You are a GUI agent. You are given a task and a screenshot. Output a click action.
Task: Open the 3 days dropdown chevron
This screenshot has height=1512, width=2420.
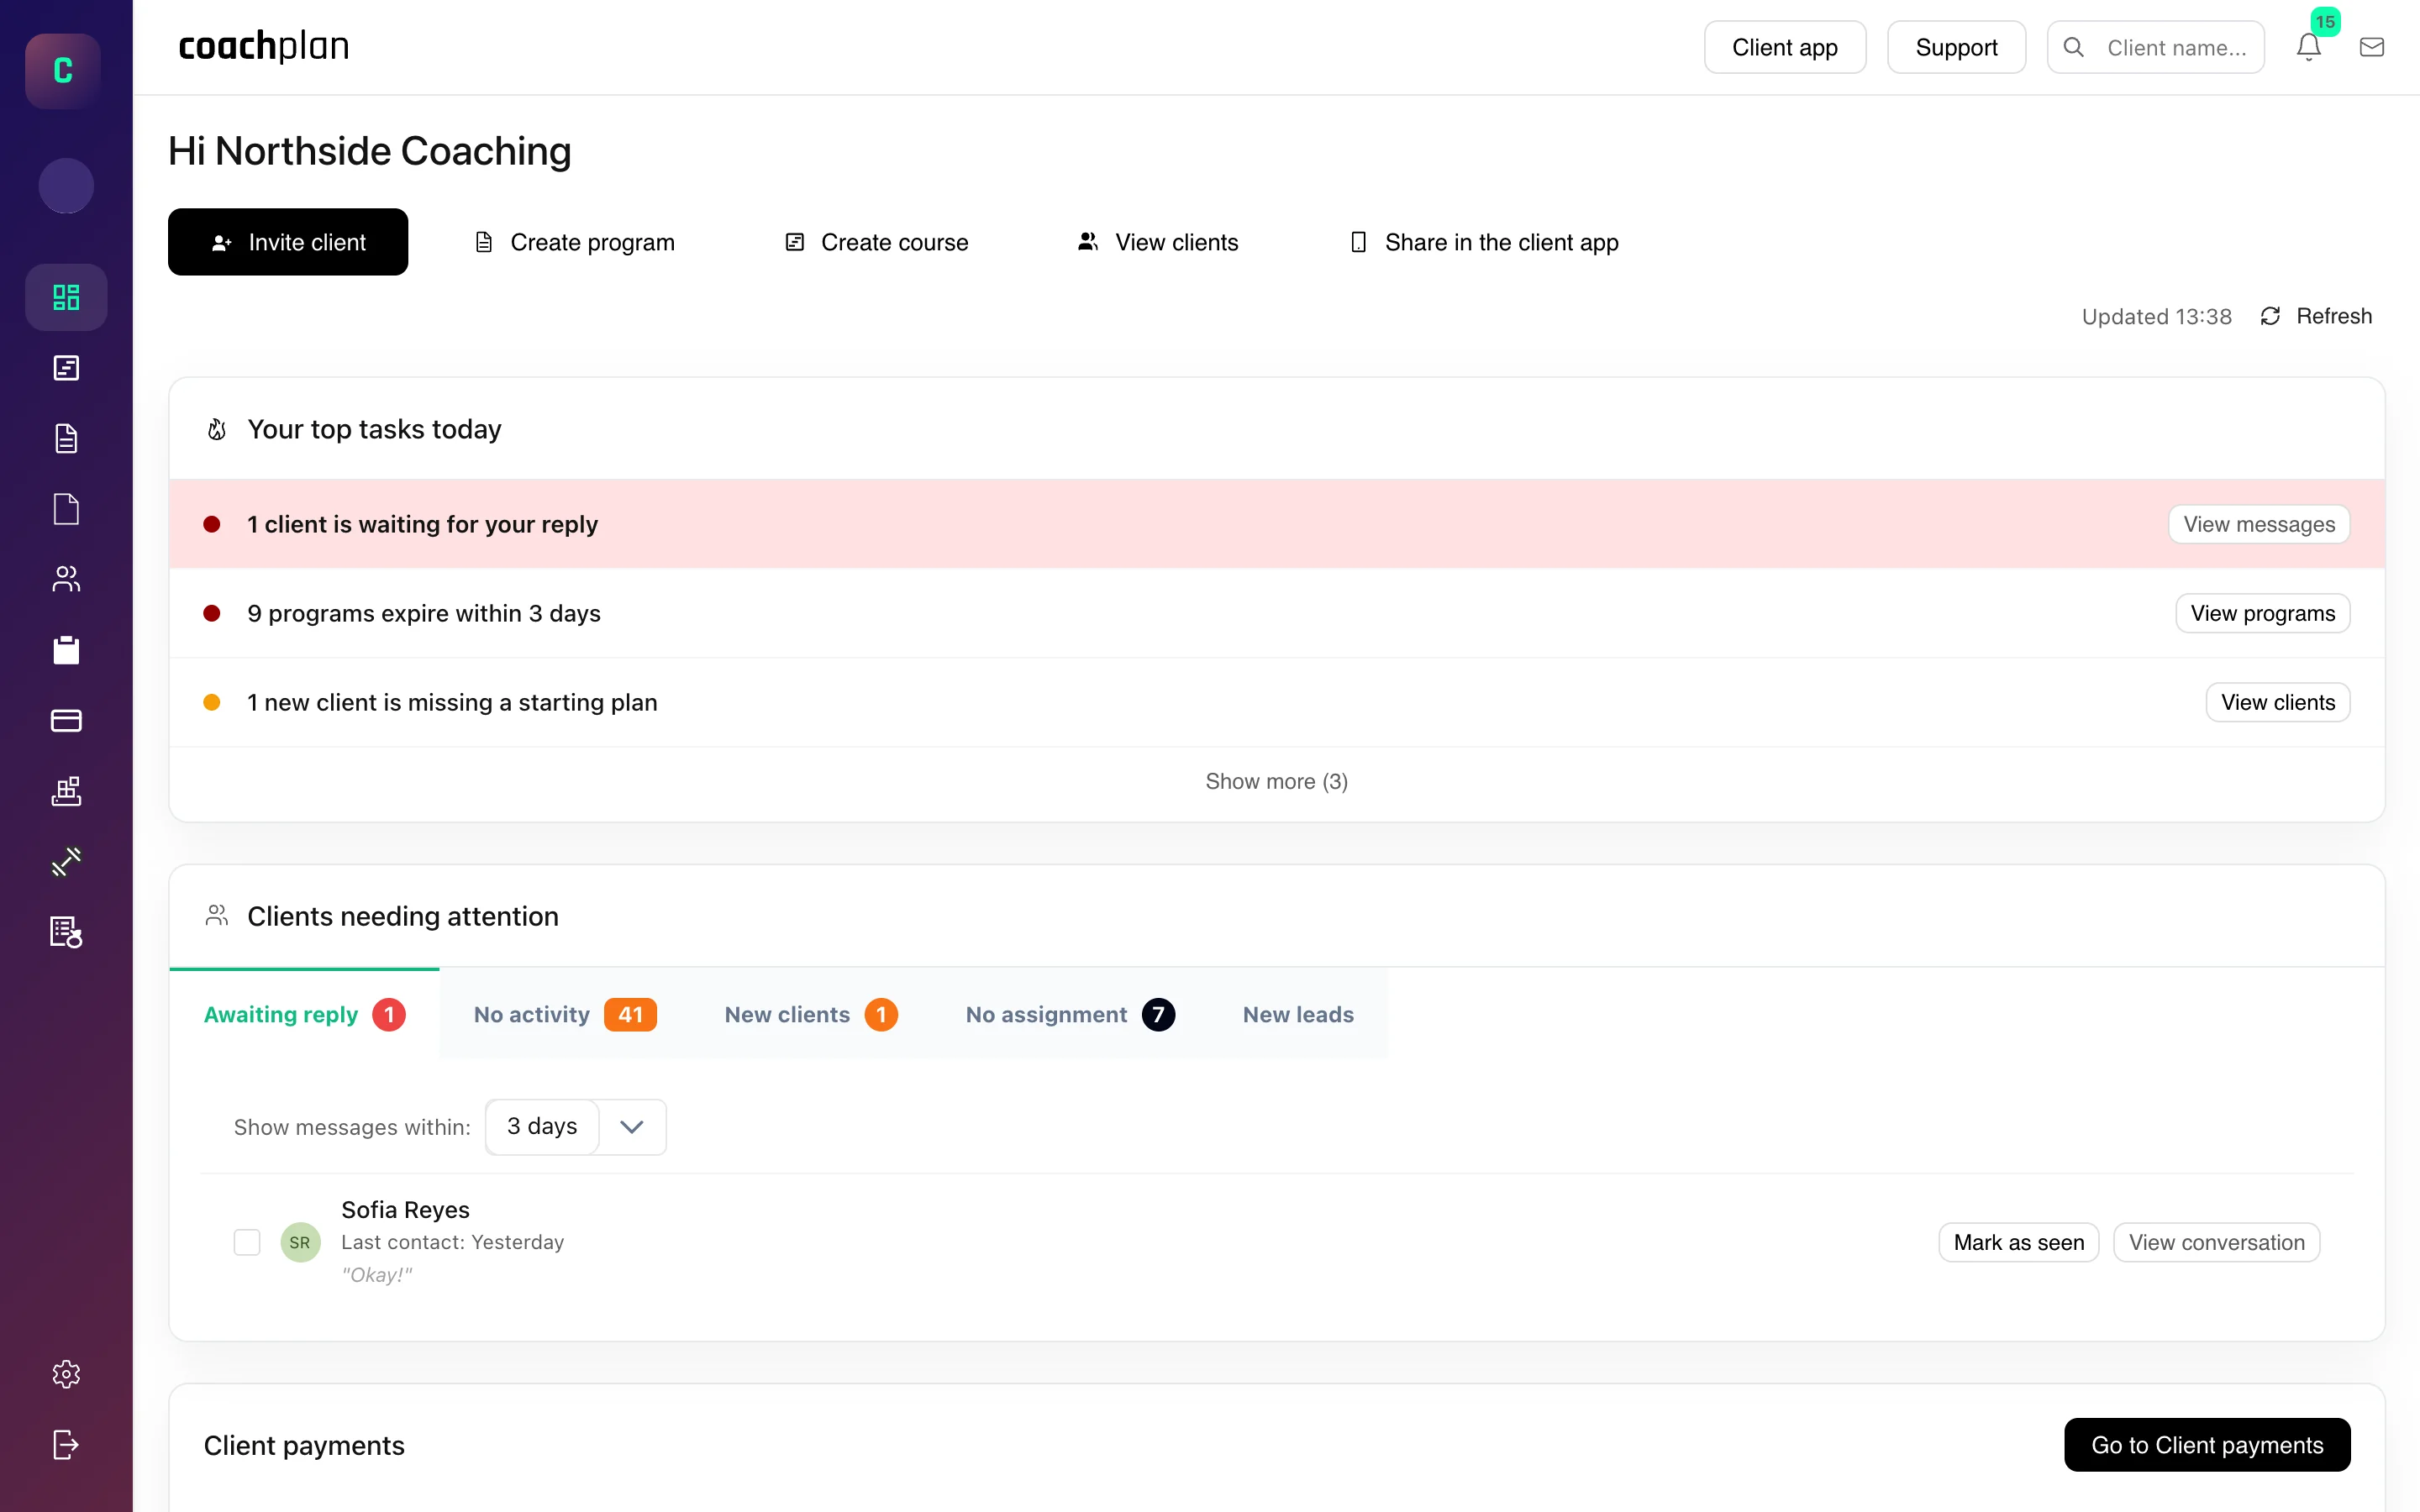(632, 1127)
